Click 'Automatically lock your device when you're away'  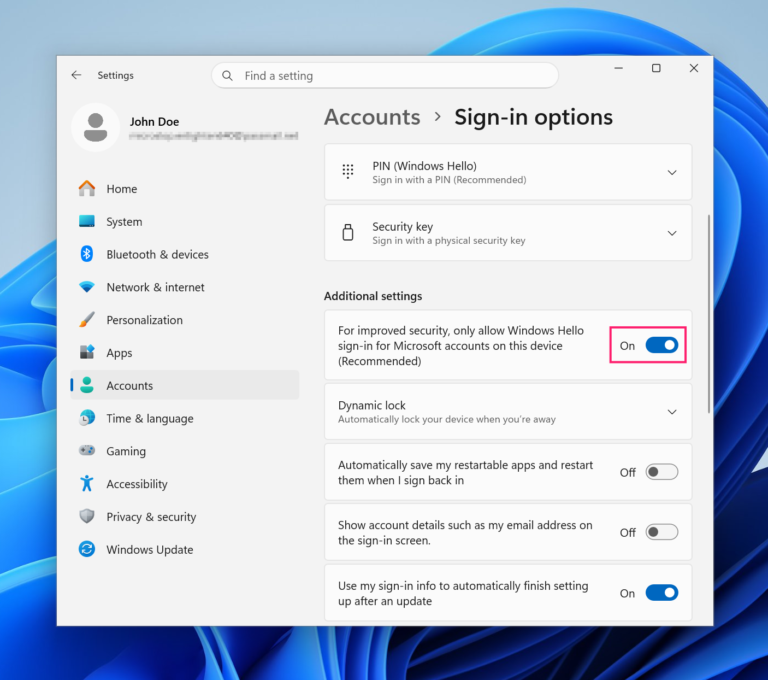click(x=447, y=419)
